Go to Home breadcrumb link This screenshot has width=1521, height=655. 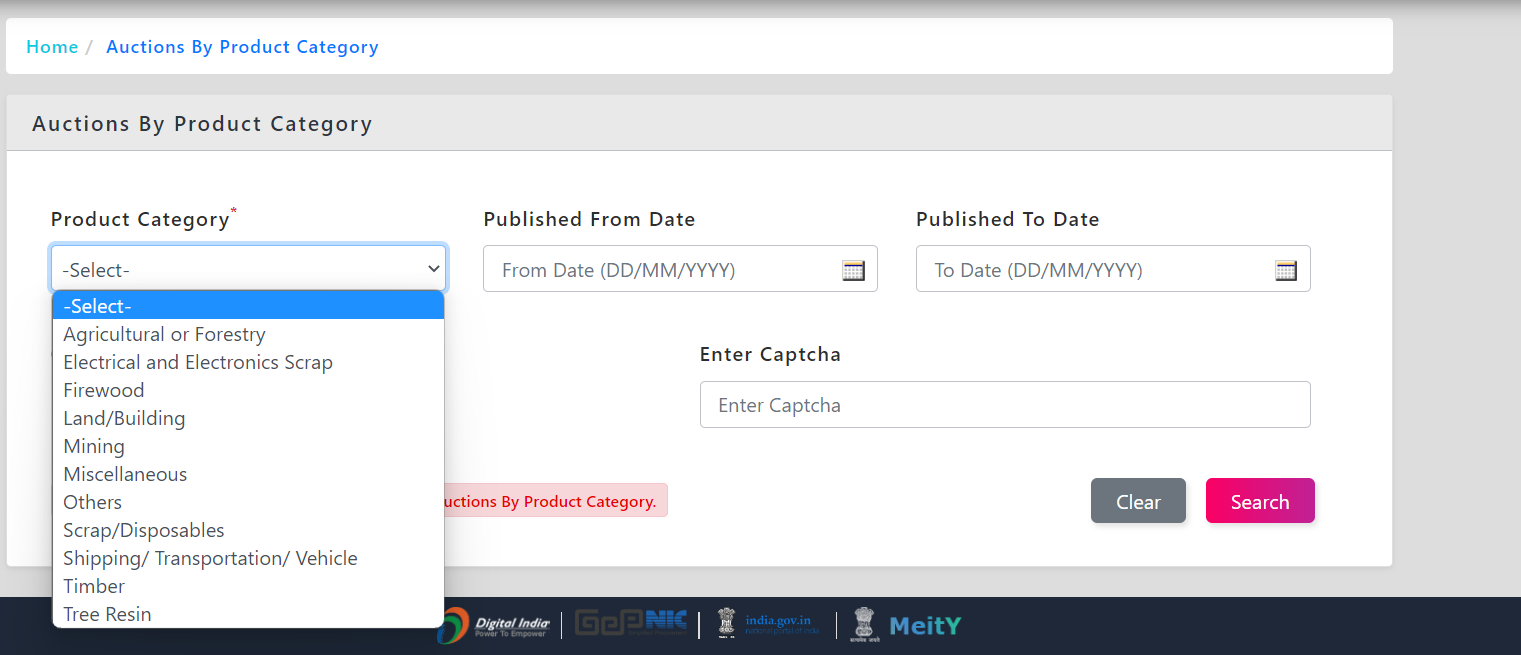52,47
